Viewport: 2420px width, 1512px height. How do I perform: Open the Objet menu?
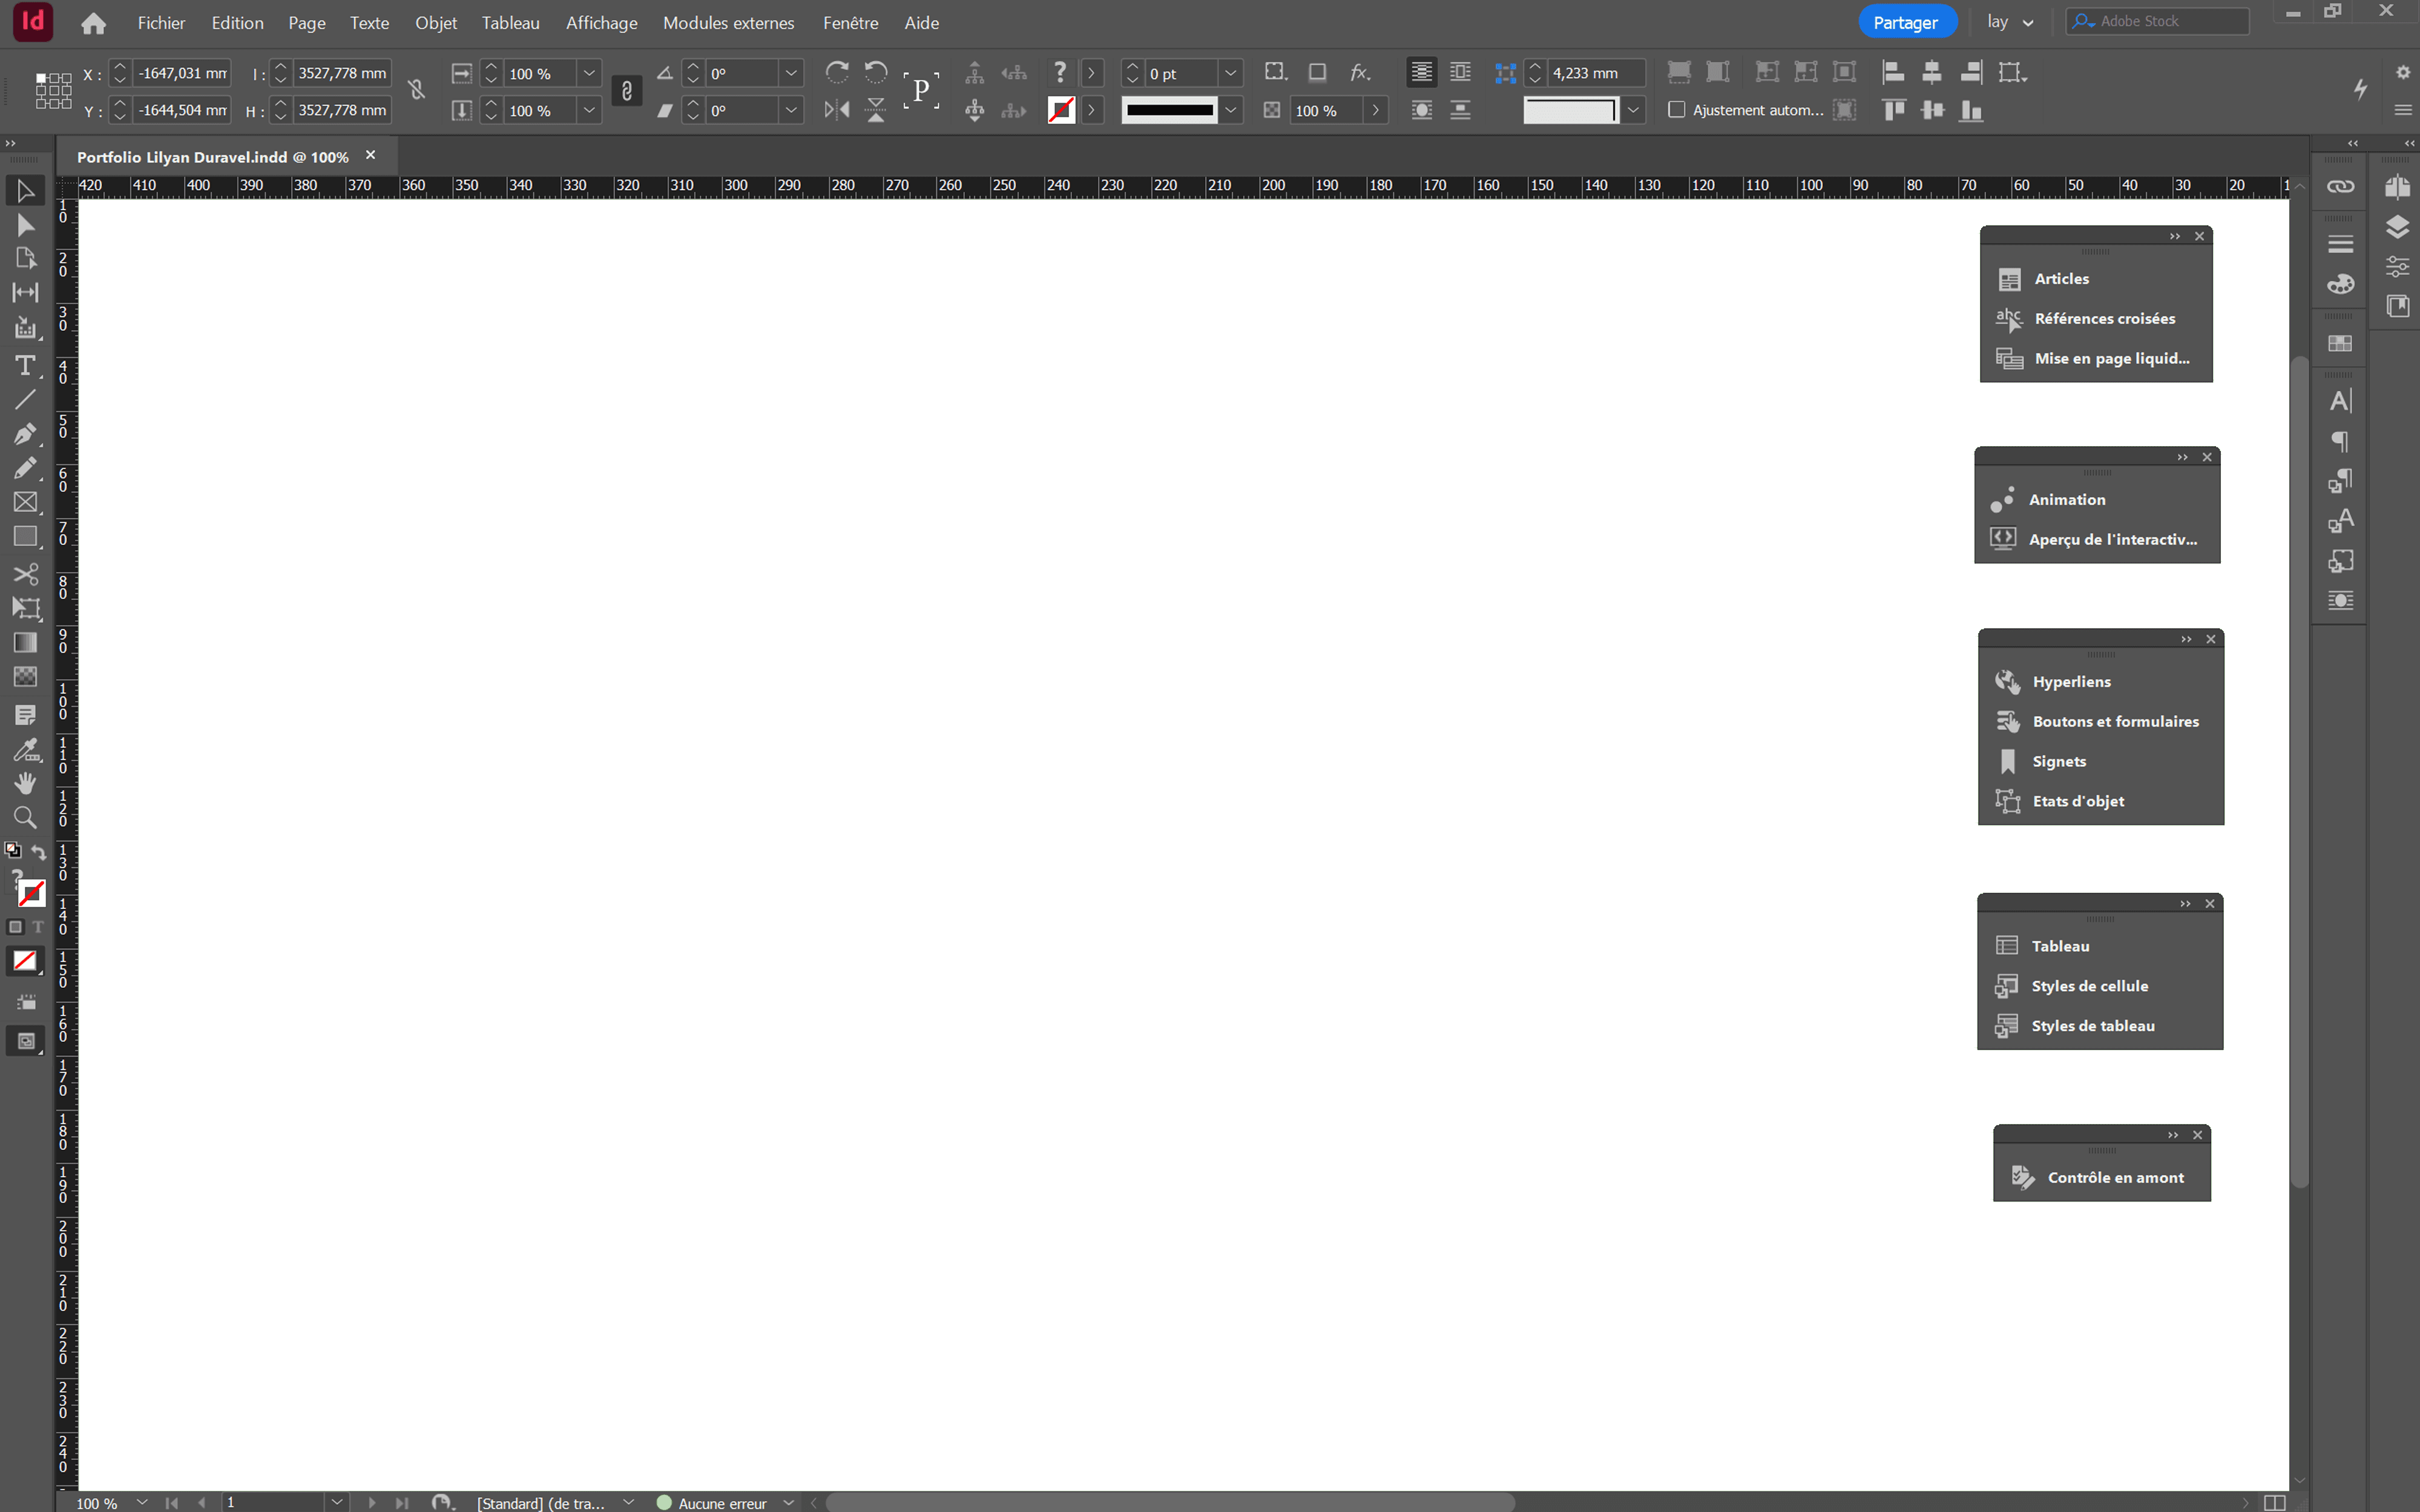436,22
